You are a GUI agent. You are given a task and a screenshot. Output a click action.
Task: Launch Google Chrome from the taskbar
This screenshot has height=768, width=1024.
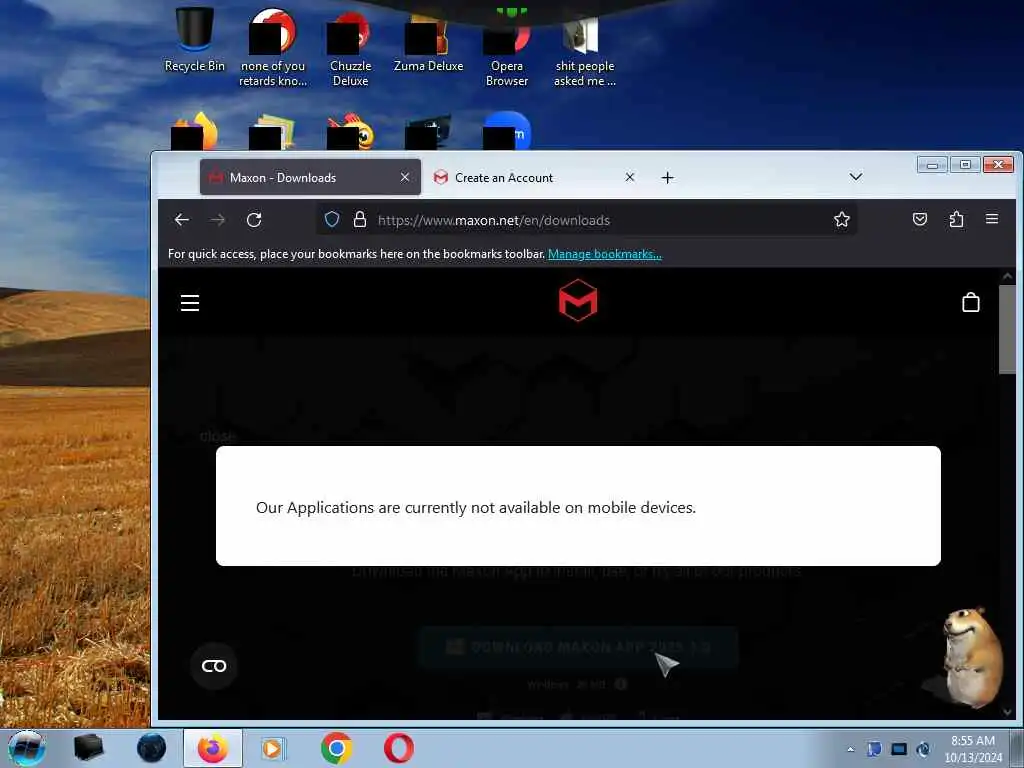(x=336, y=748)
